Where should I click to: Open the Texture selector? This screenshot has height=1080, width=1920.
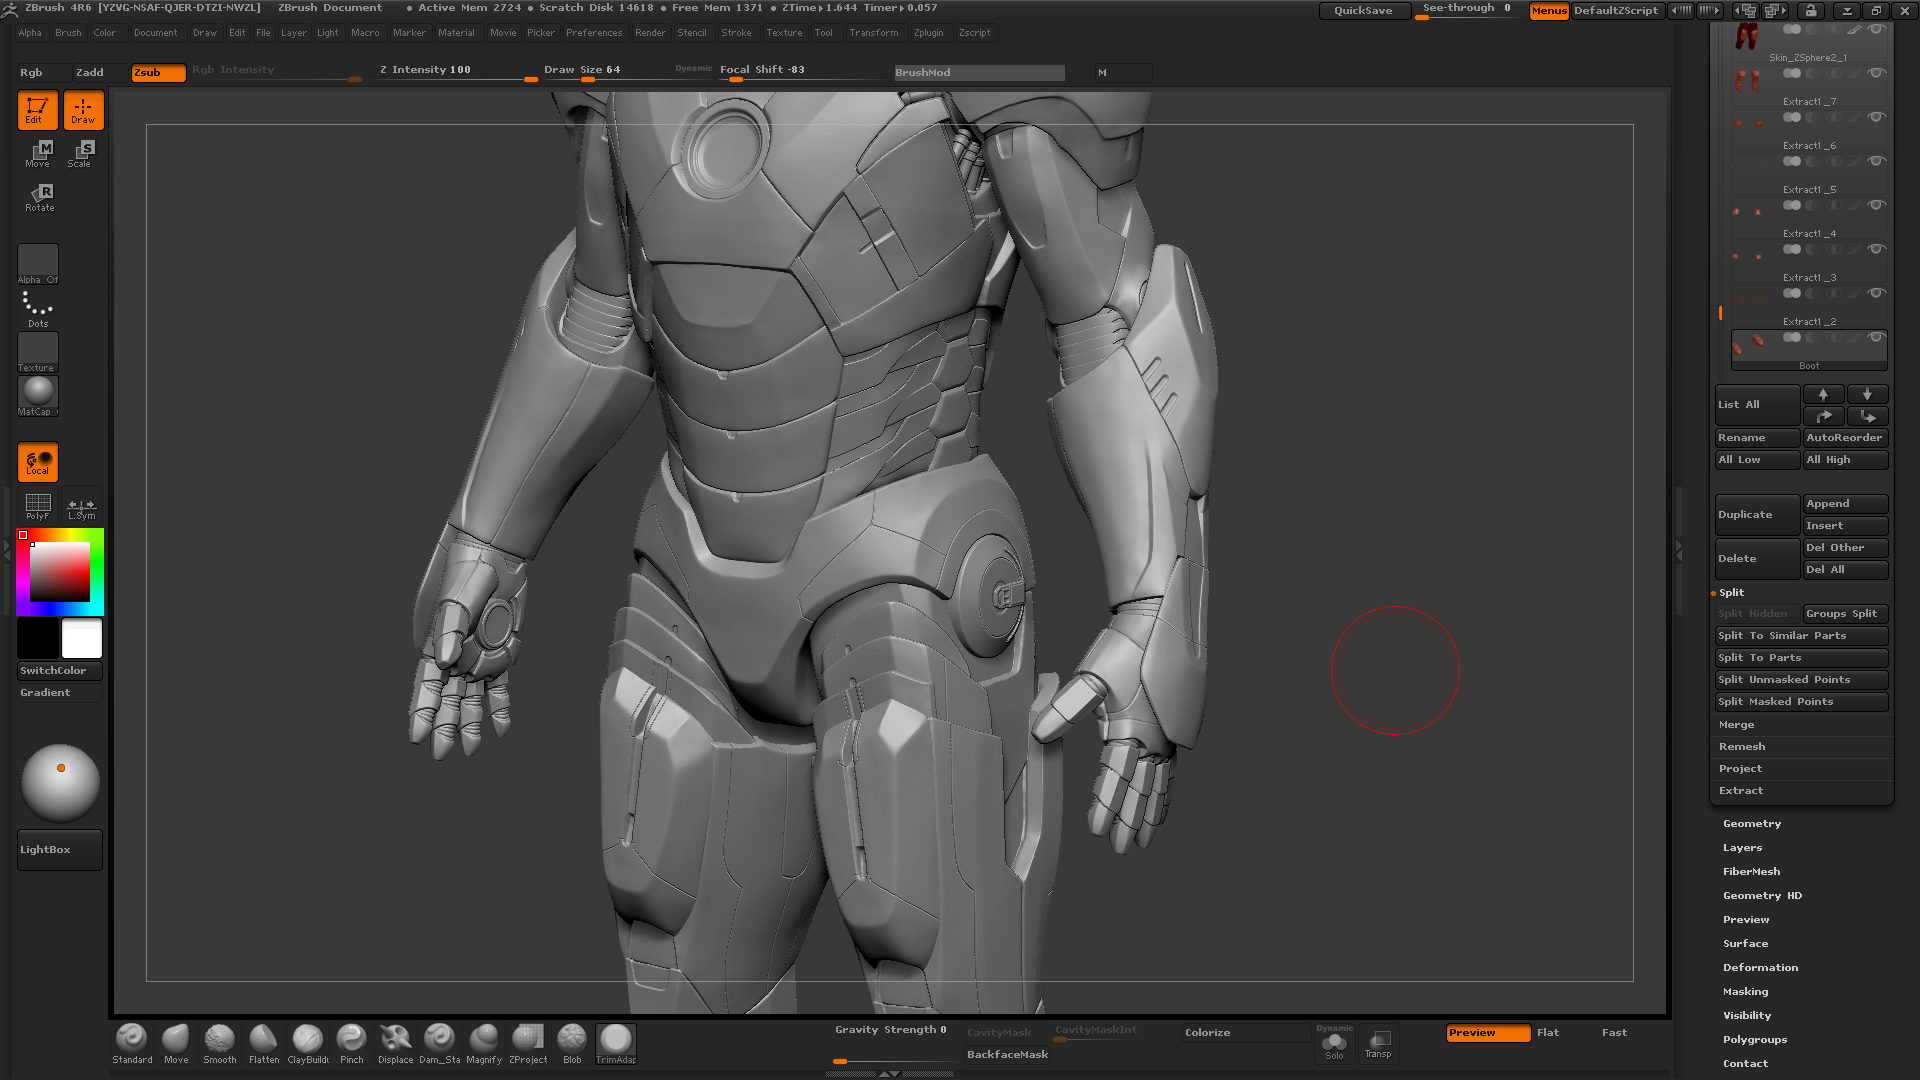(38, 352)
